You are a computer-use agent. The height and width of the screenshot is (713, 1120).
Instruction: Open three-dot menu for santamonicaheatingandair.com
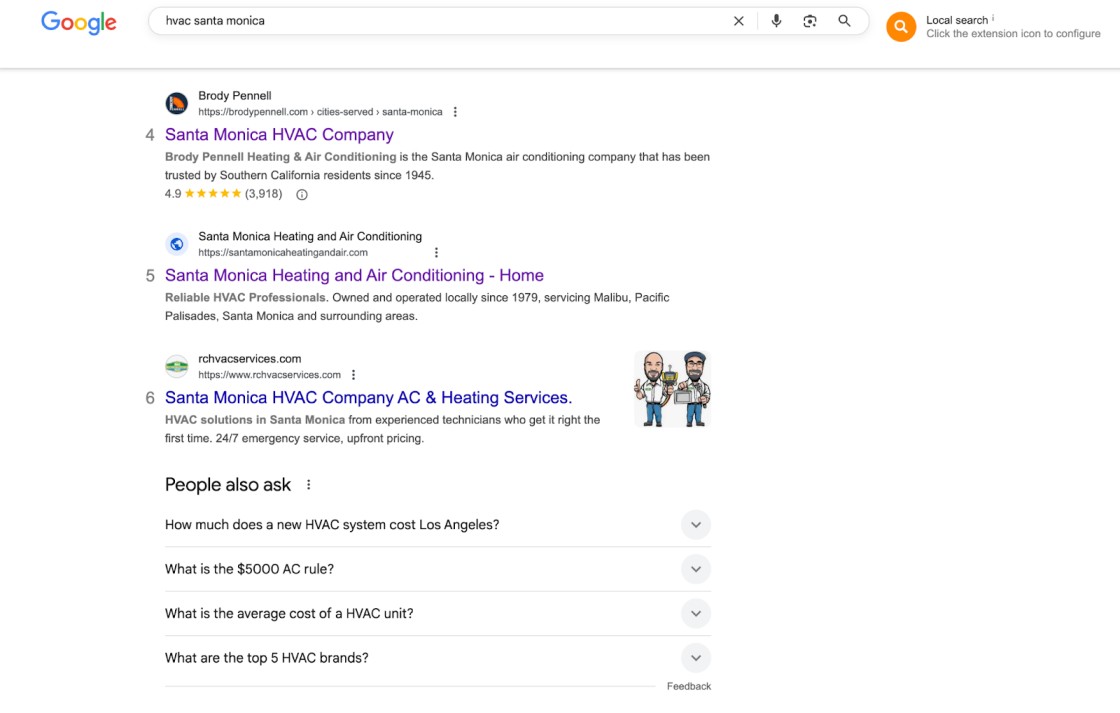click(436, 252)
